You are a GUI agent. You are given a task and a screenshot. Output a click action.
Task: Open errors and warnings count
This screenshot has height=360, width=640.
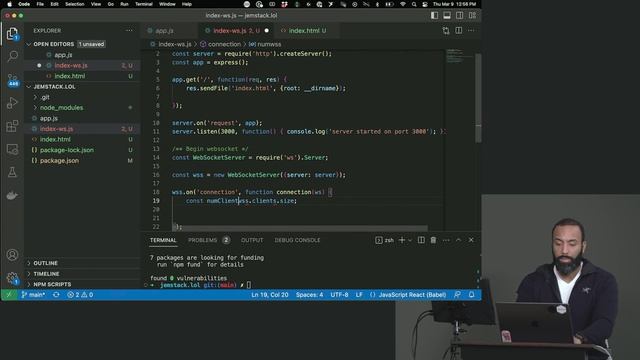coord(80,295)
